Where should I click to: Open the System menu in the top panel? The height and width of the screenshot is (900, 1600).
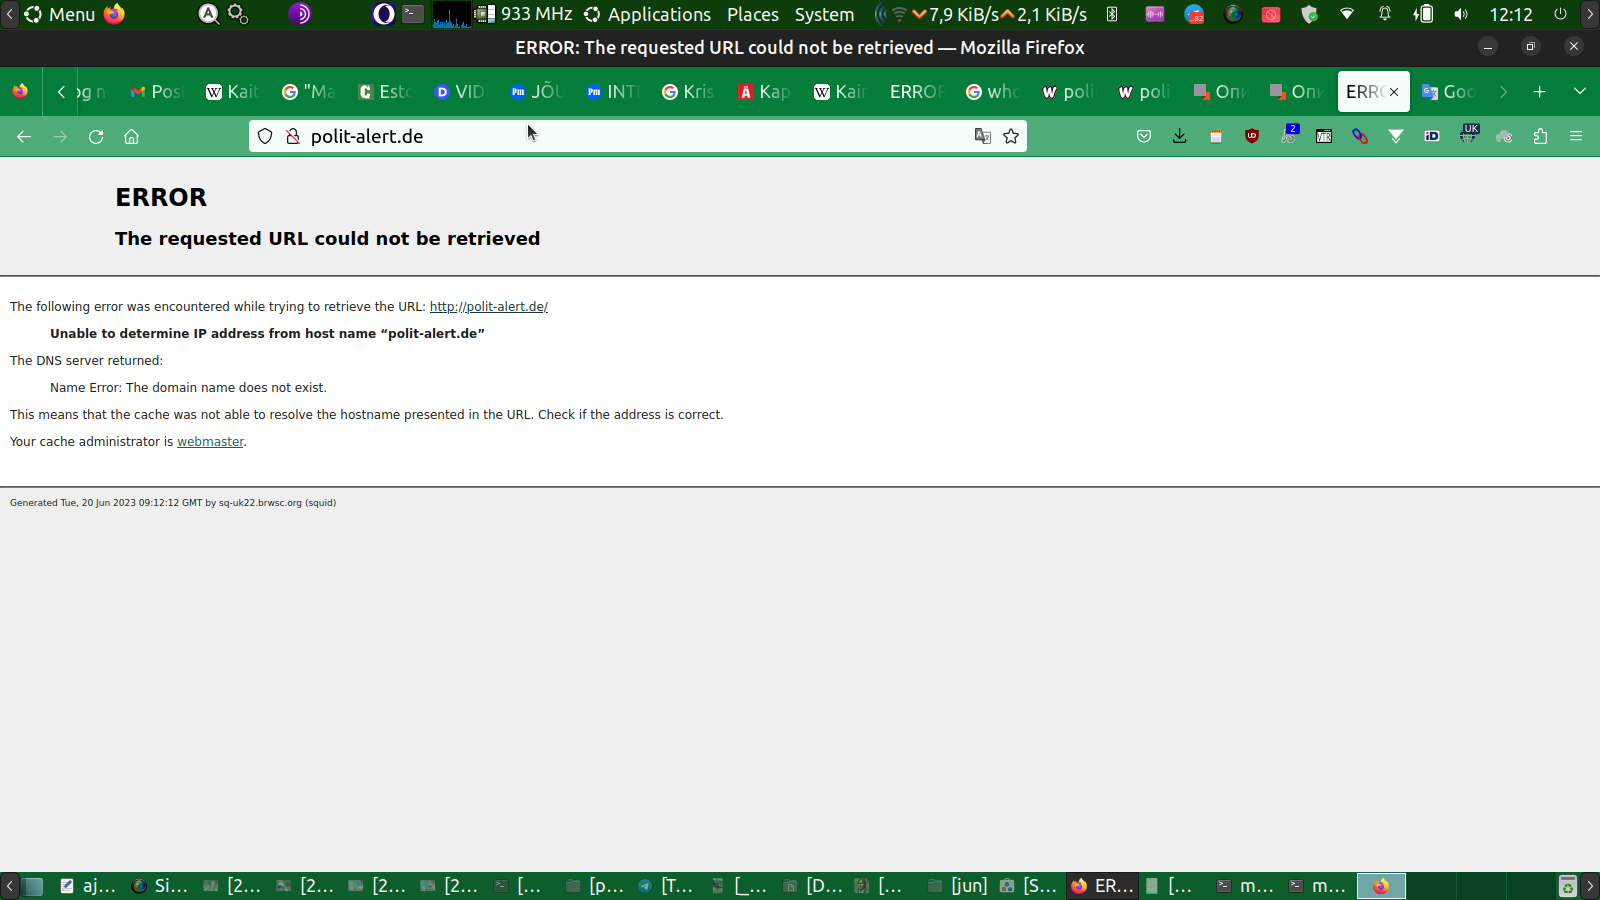pos(825,14)
